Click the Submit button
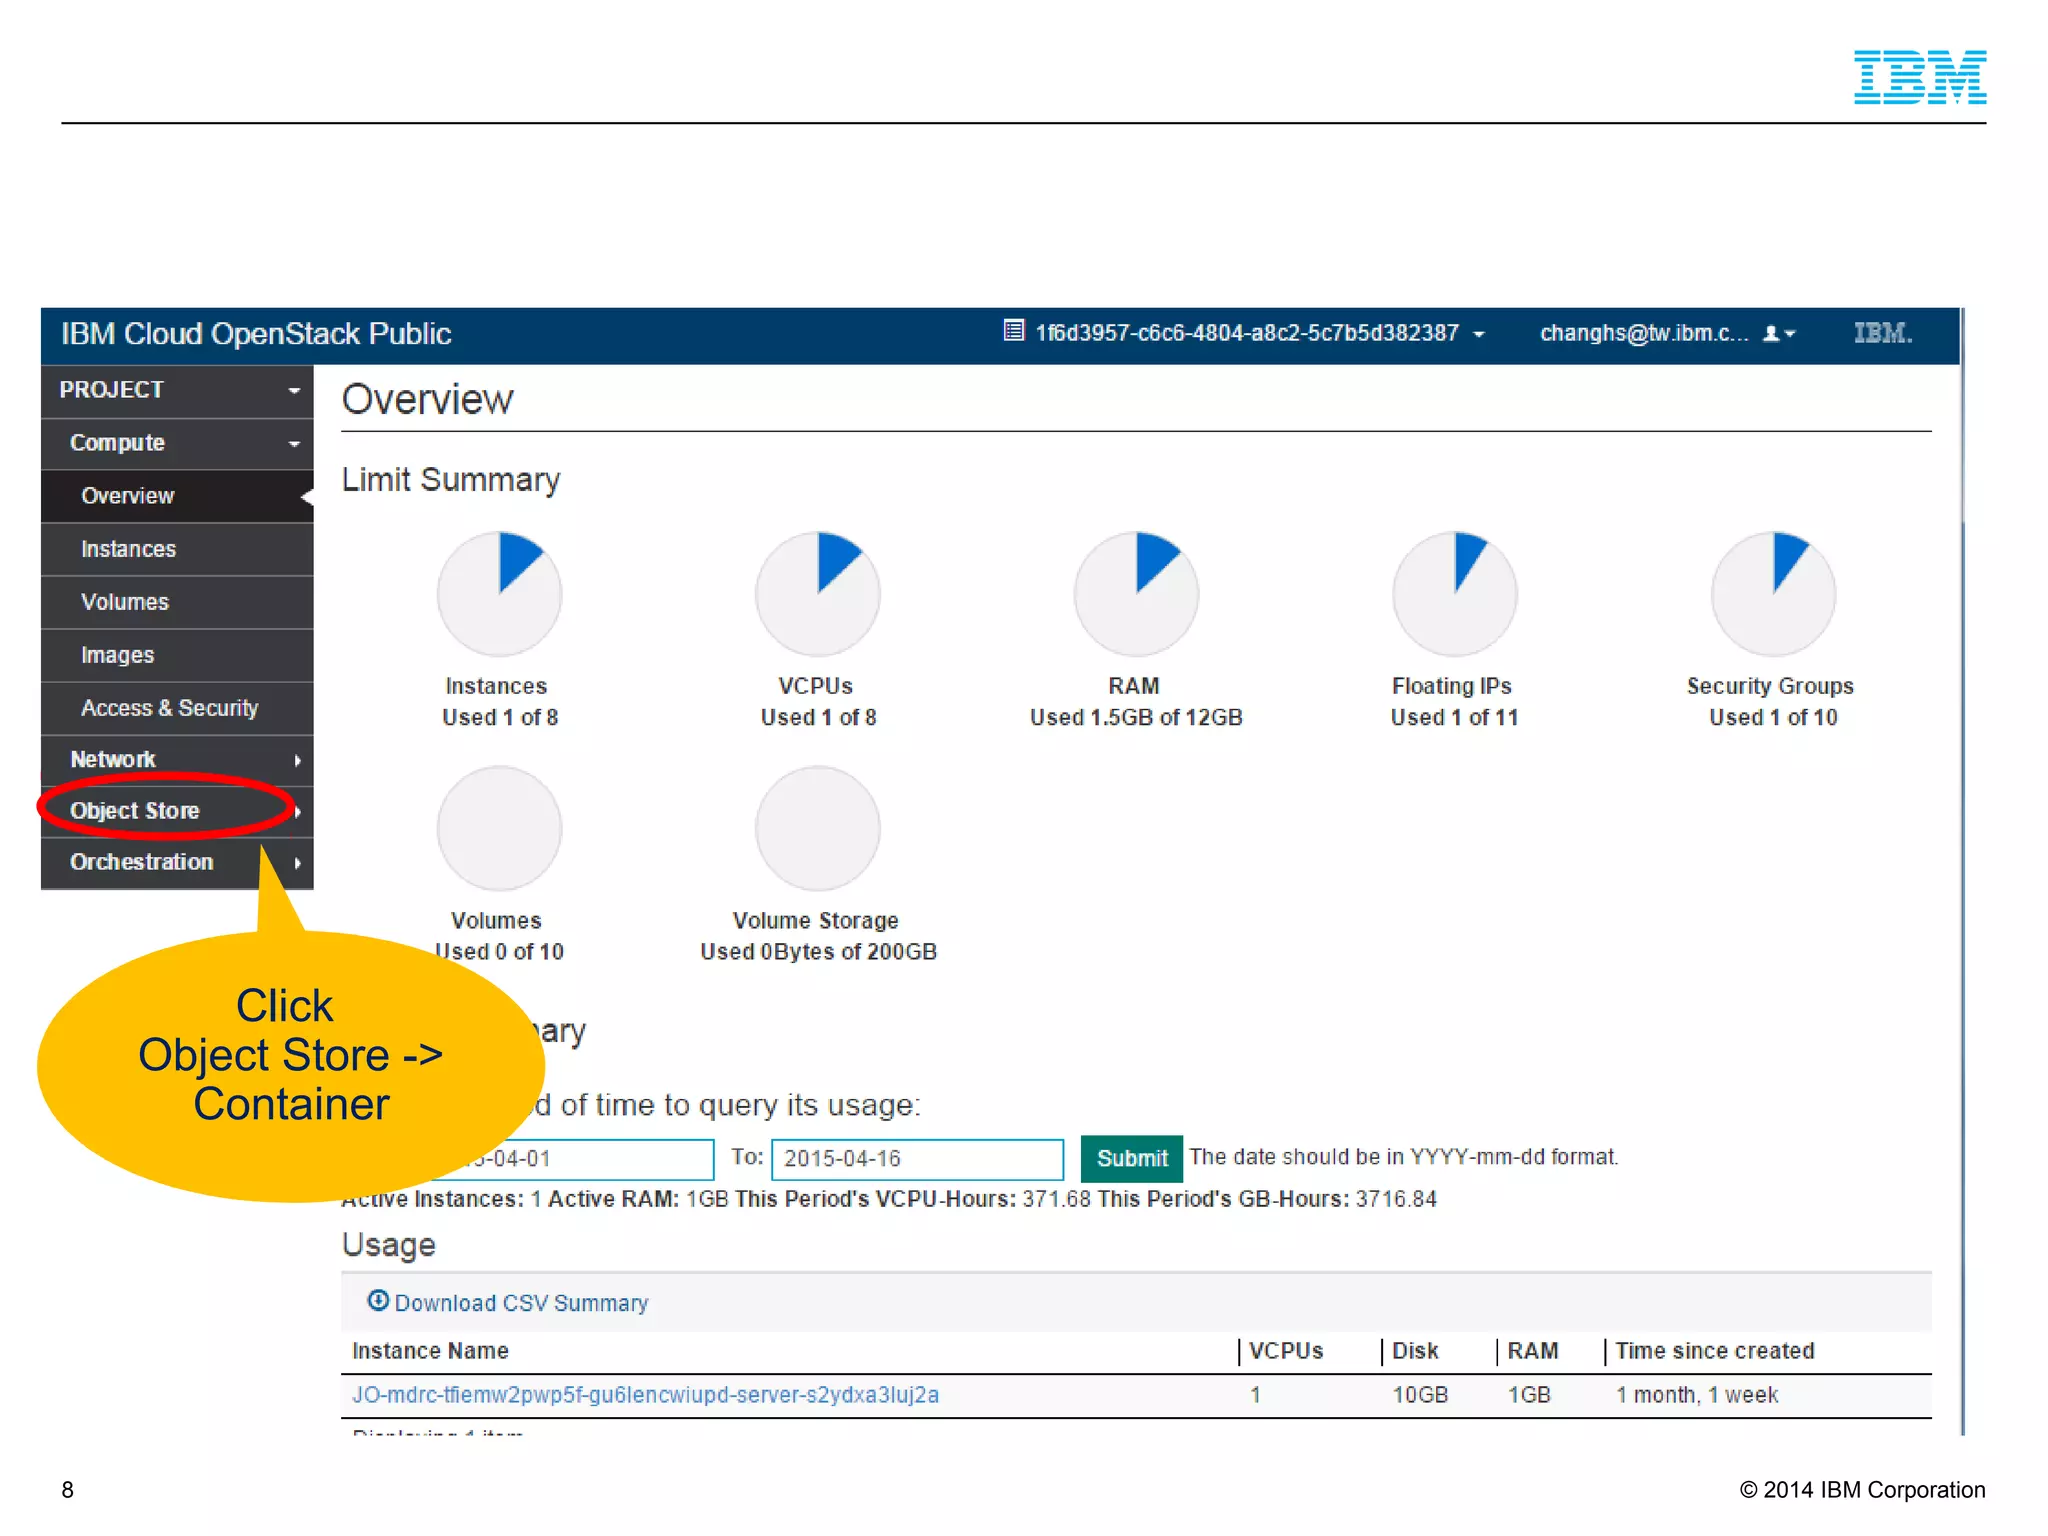2048x1536 pixels. pyautogui.click(x=1131, y=1158)
